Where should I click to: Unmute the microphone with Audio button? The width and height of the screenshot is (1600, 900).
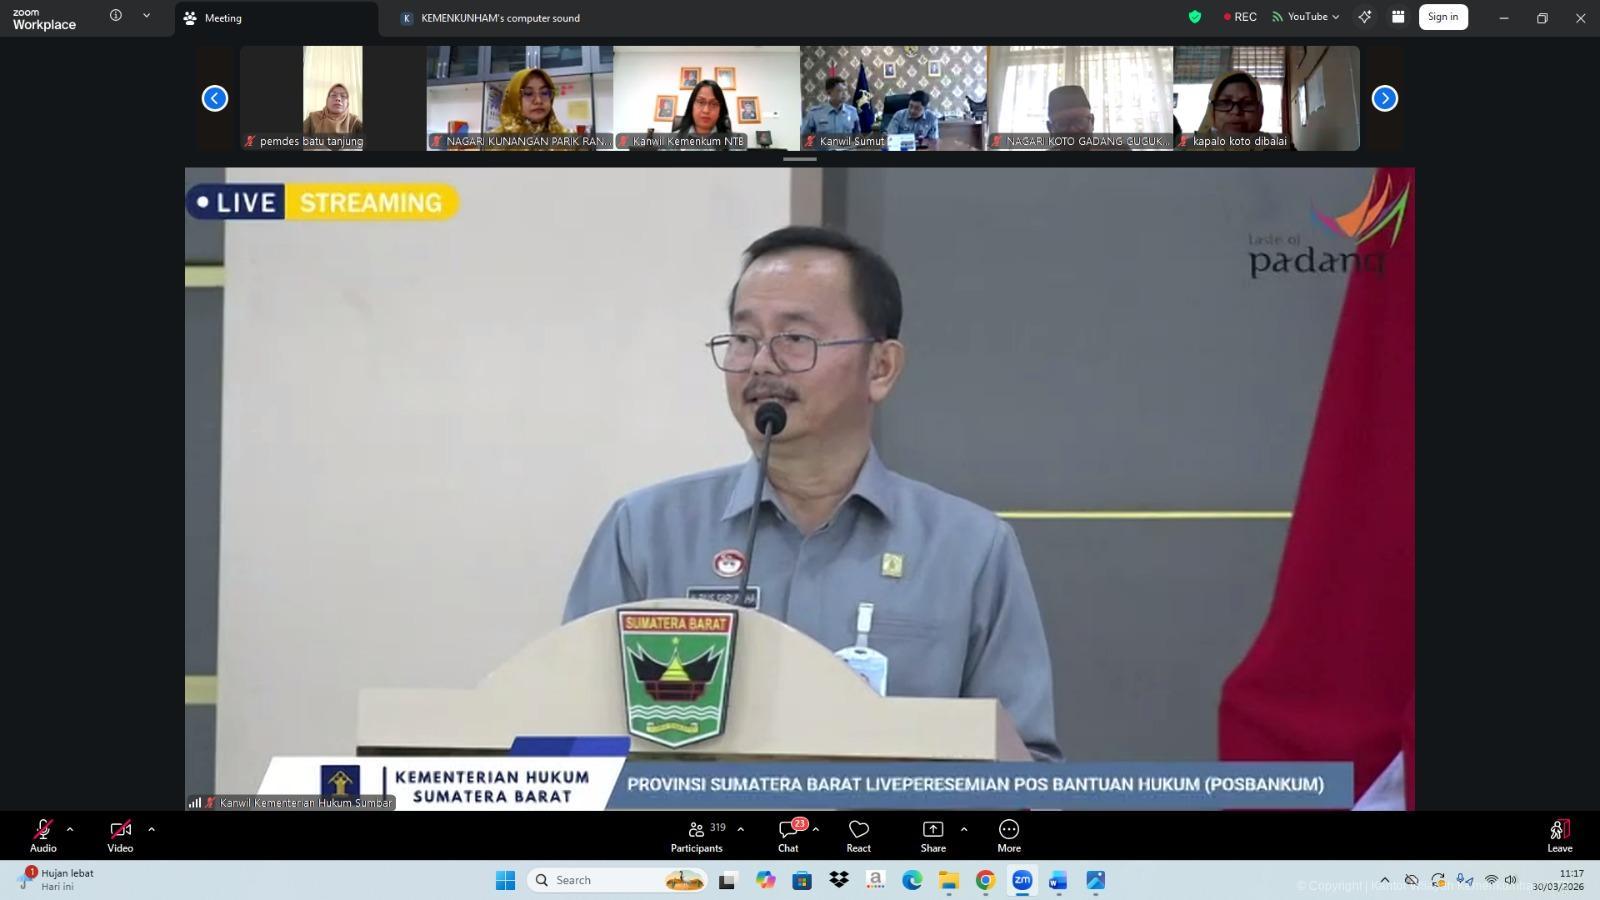tap(43, 836)
